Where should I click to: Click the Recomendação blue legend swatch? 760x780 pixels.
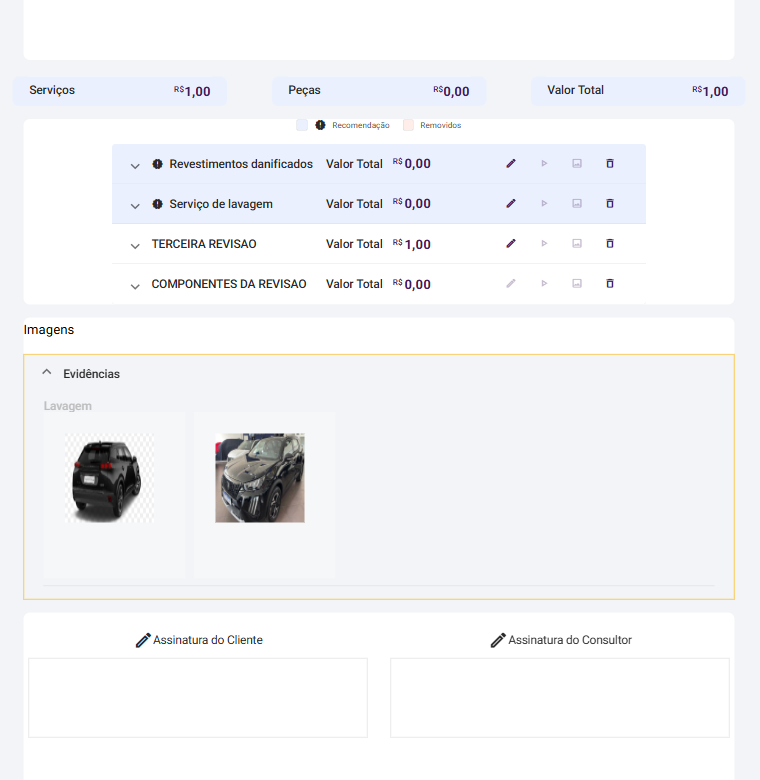pos(302,125)
